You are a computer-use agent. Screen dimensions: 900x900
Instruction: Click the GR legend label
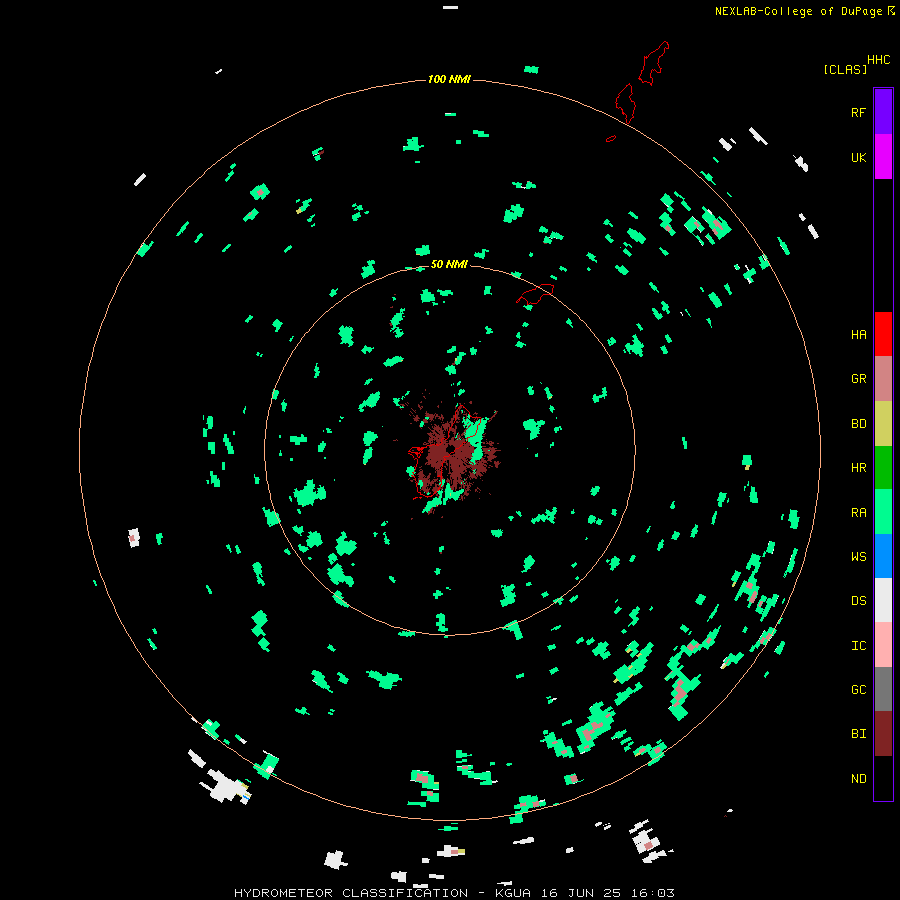point(858,379)
